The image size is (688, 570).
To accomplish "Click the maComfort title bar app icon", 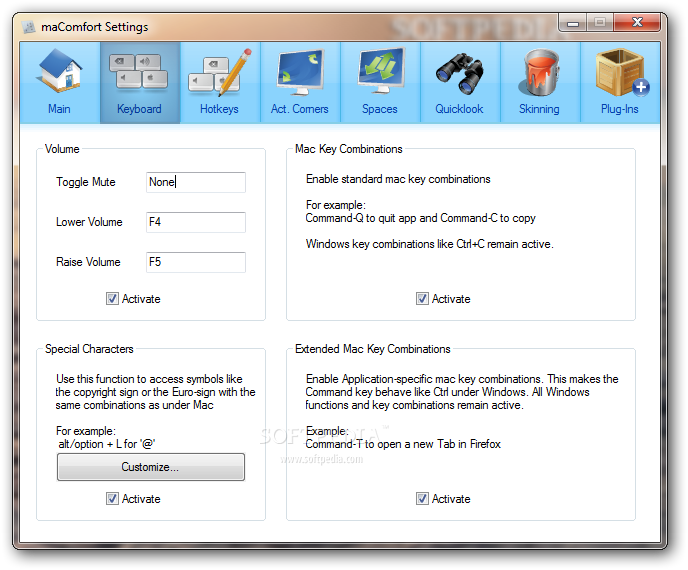I will (29, 27).
